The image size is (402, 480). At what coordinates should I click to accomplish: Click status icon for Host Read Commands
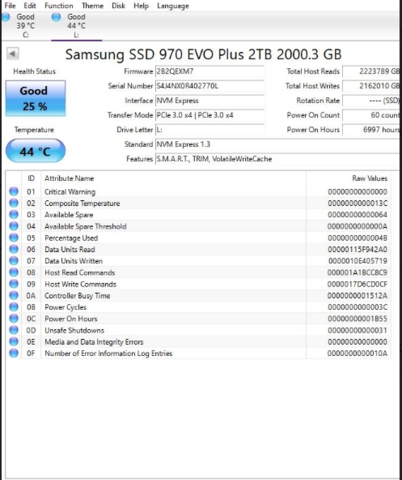coord(14,272)
